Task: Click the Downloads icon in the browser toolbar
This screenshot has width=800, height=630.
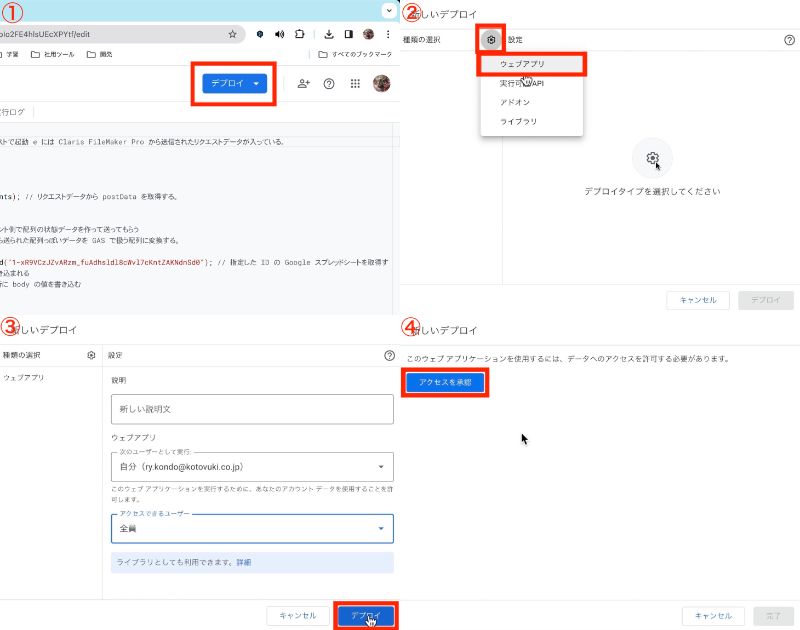Action: [x=329, y=33]
